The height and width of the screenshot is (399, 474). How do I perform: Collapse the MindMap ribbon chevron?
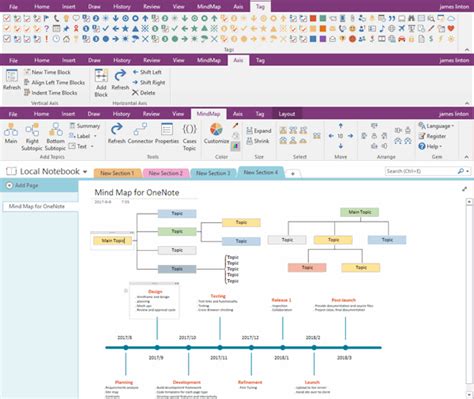click(466, 157)
